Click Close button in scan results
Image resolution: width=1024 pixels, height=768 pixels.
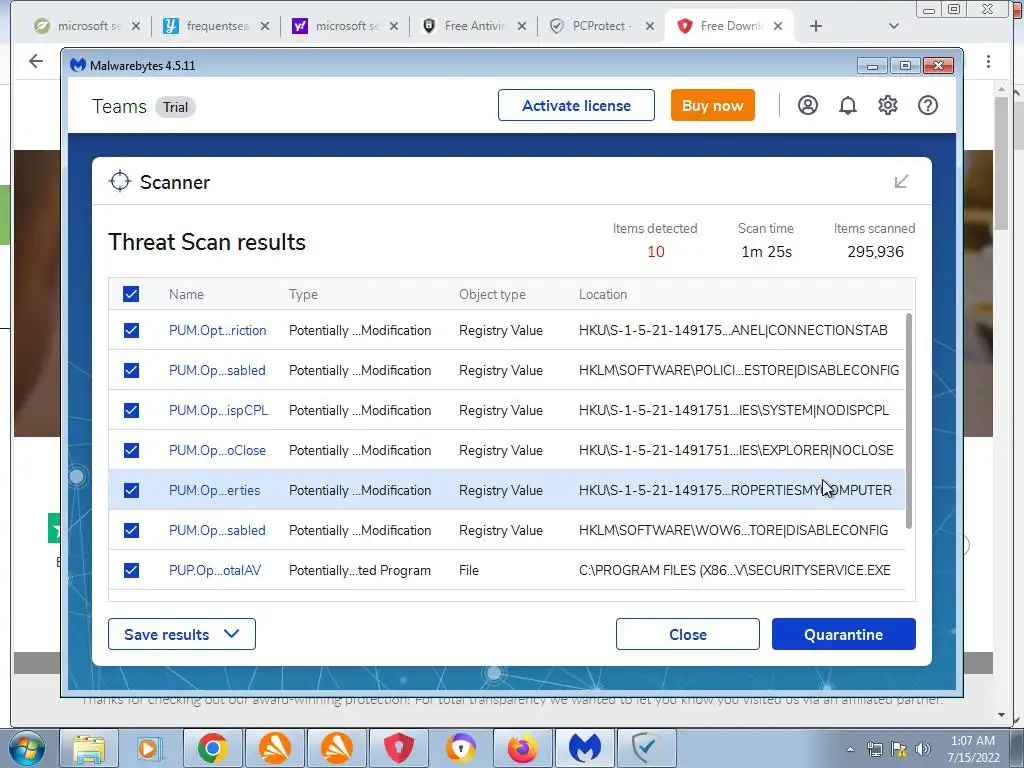[x=688, y=634]
